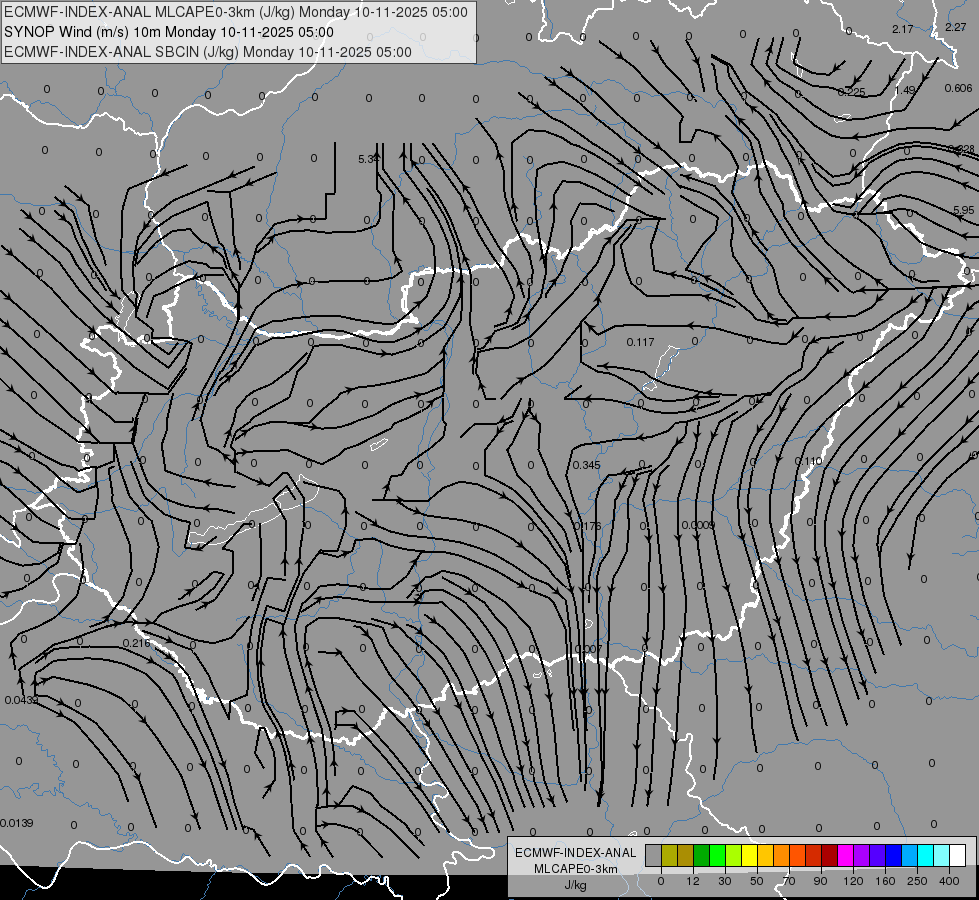Click the grey swatch in the legend
Image resolution: width=979 pixels, height=900 pixels.
653,856
